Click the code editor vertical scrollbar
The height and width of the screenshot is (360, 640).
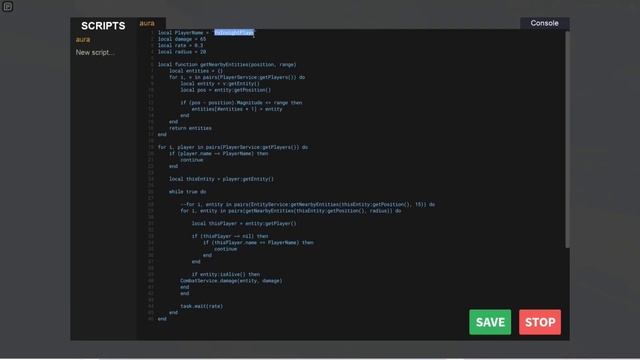click(x=567, y=139)
